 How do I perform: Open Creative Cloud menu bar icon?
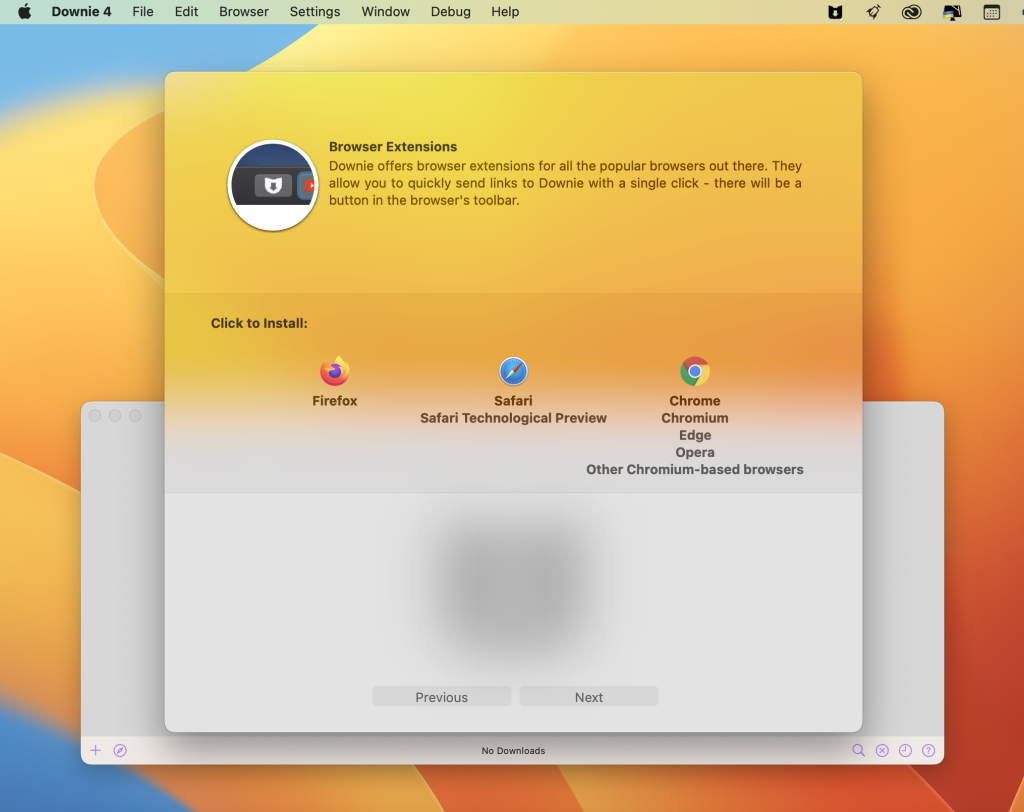[x=912, y=12]
